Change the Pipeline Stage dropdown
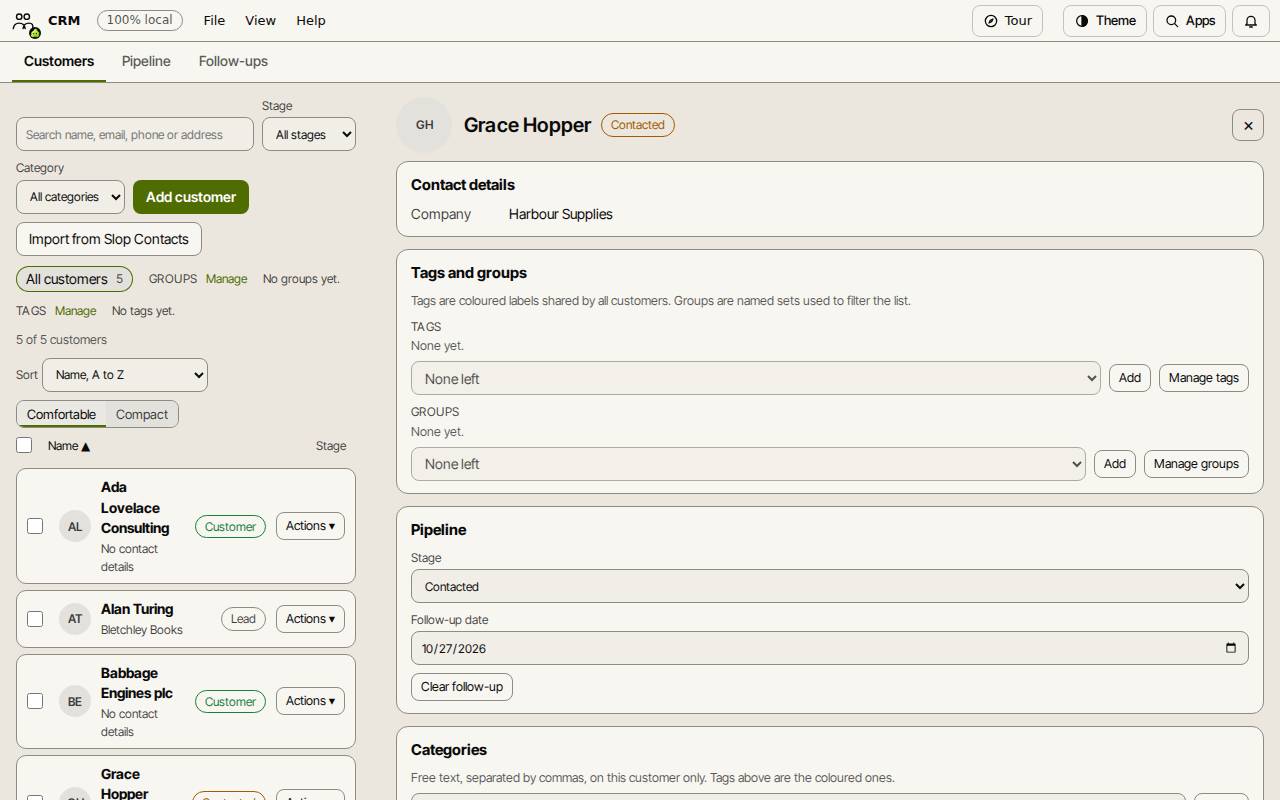 coord(830,586)
